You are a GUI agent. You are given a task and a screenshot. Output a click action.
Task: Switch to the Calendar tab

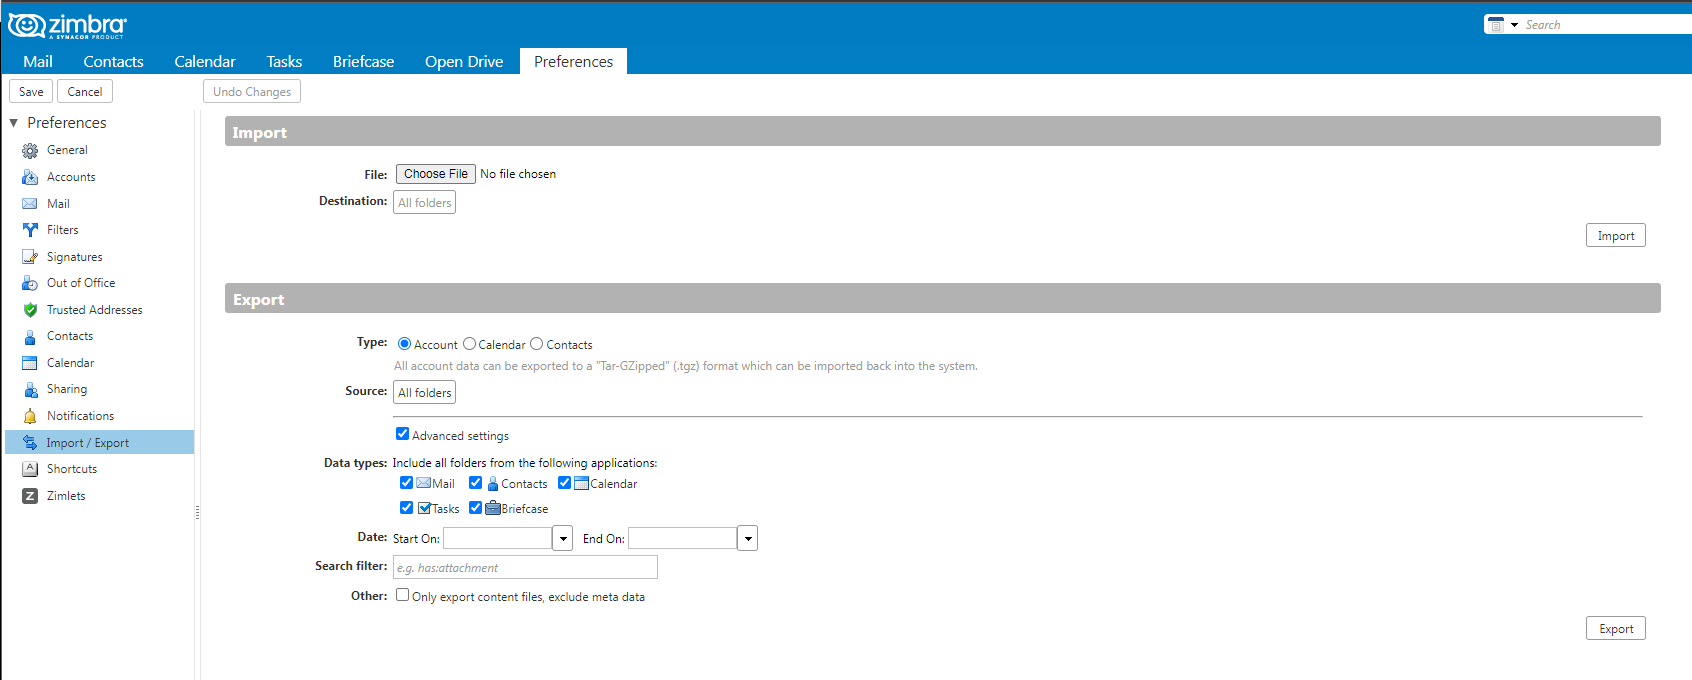(x=205, y=62)
